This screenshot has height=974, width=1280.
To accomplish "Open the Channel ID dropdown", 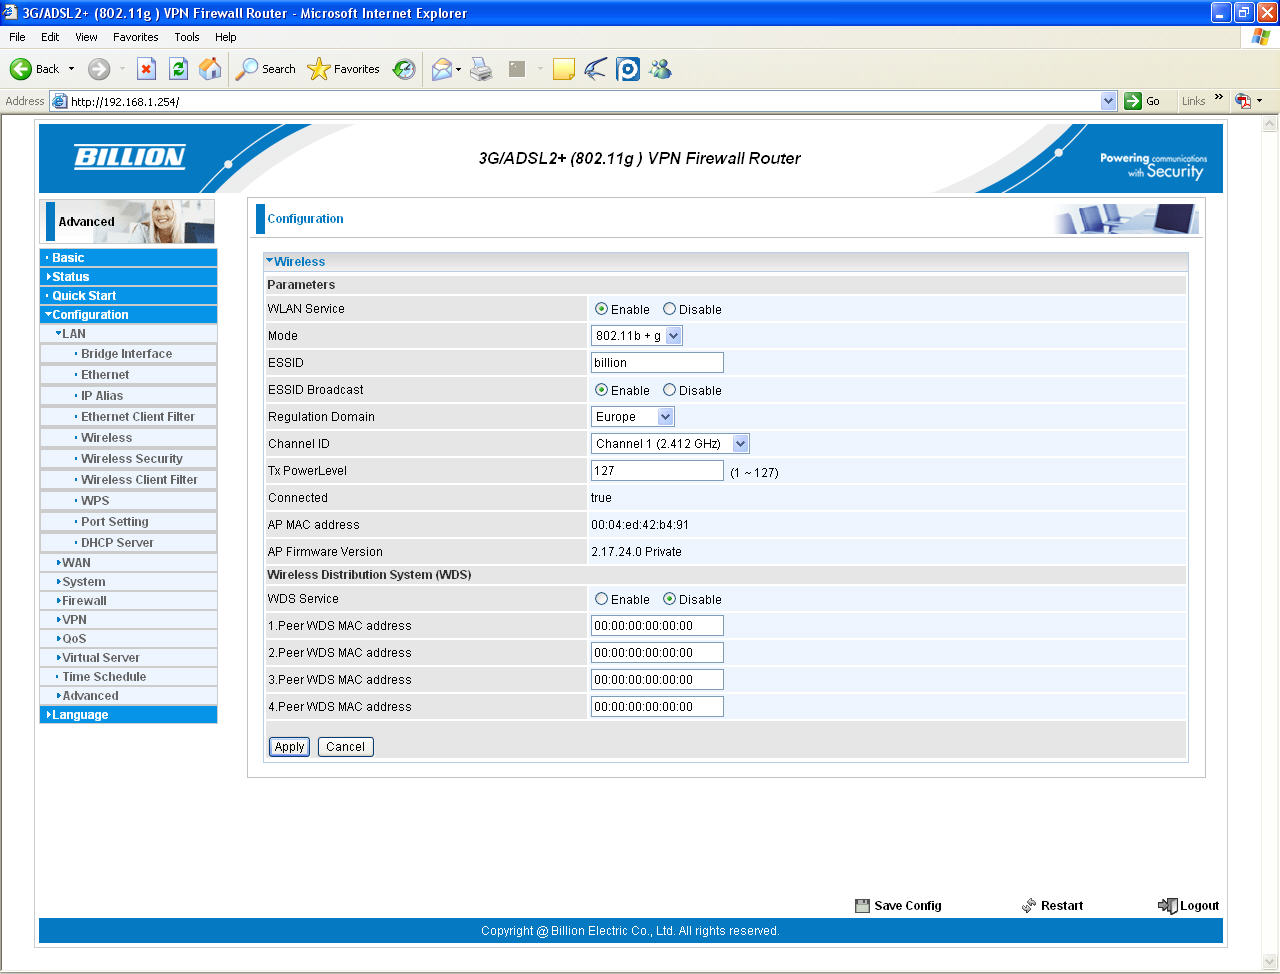I will 670,444.
